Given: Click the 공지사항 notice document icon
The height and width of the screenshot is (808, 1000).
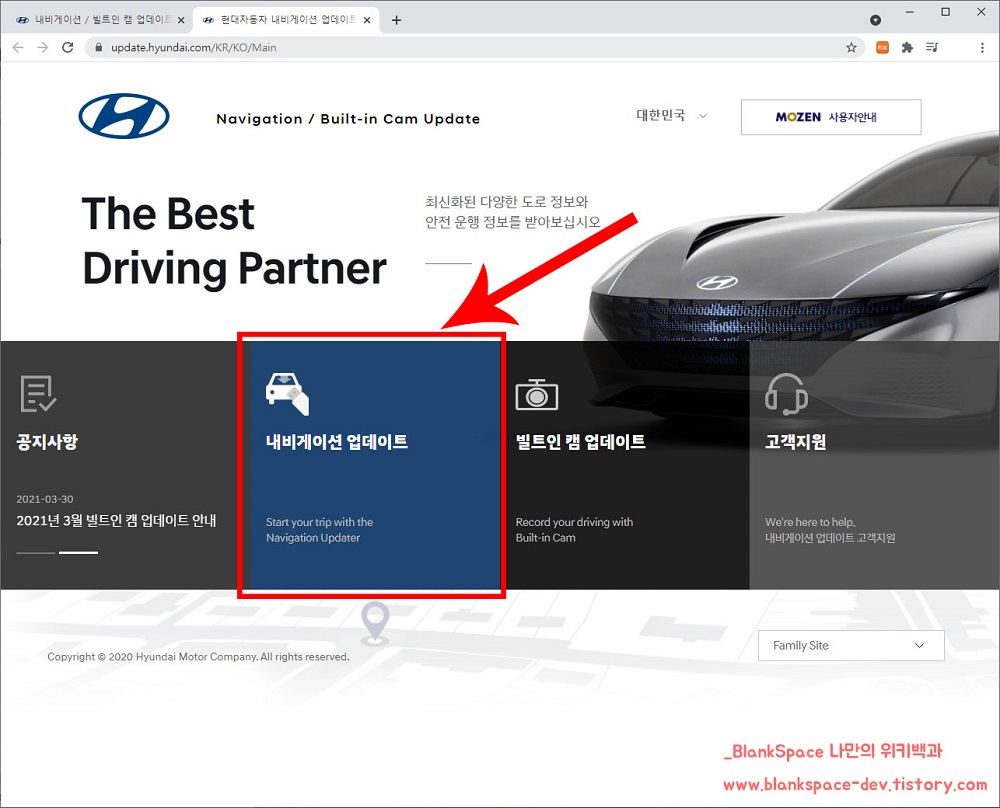Looking at the screenshot, I should 38,393.
